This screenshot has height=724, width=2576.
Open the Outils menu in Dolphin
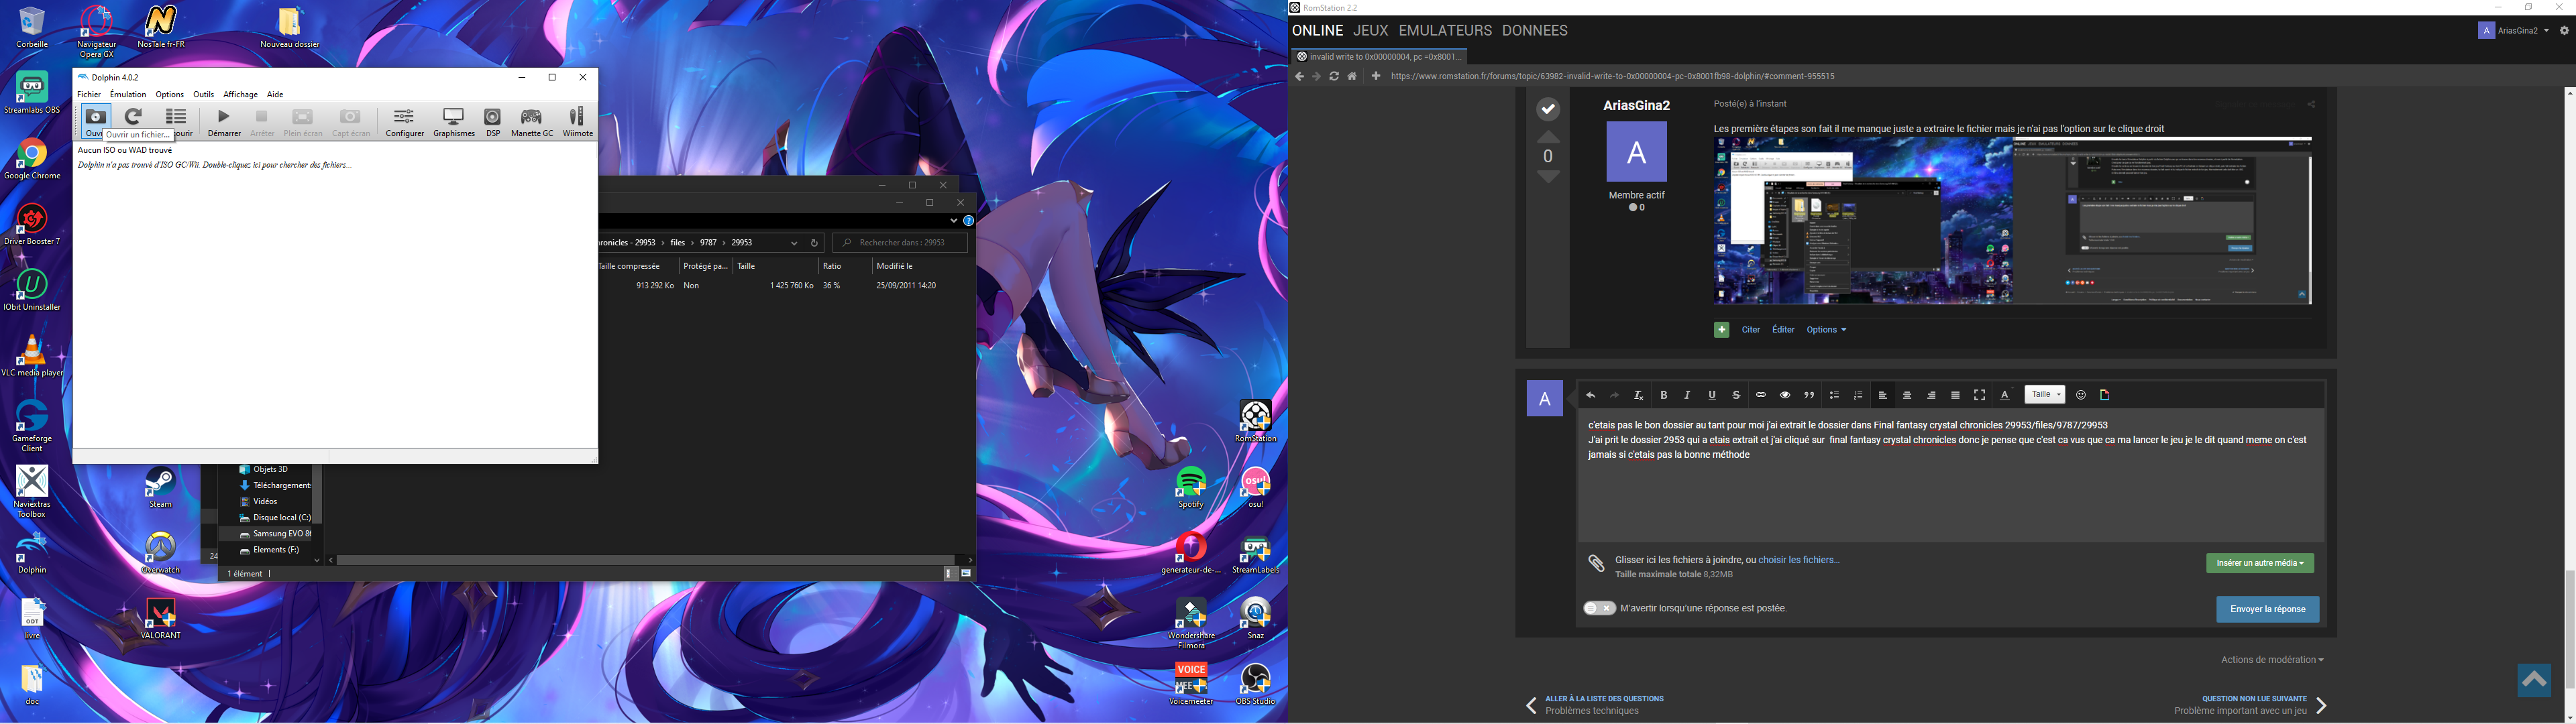point(203,95)
